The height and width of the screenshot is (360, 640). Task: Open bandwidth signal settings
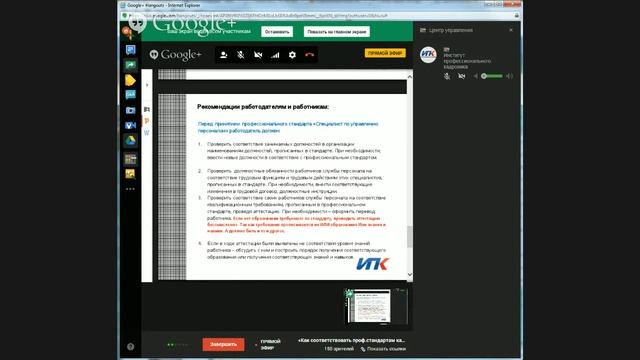275,55
